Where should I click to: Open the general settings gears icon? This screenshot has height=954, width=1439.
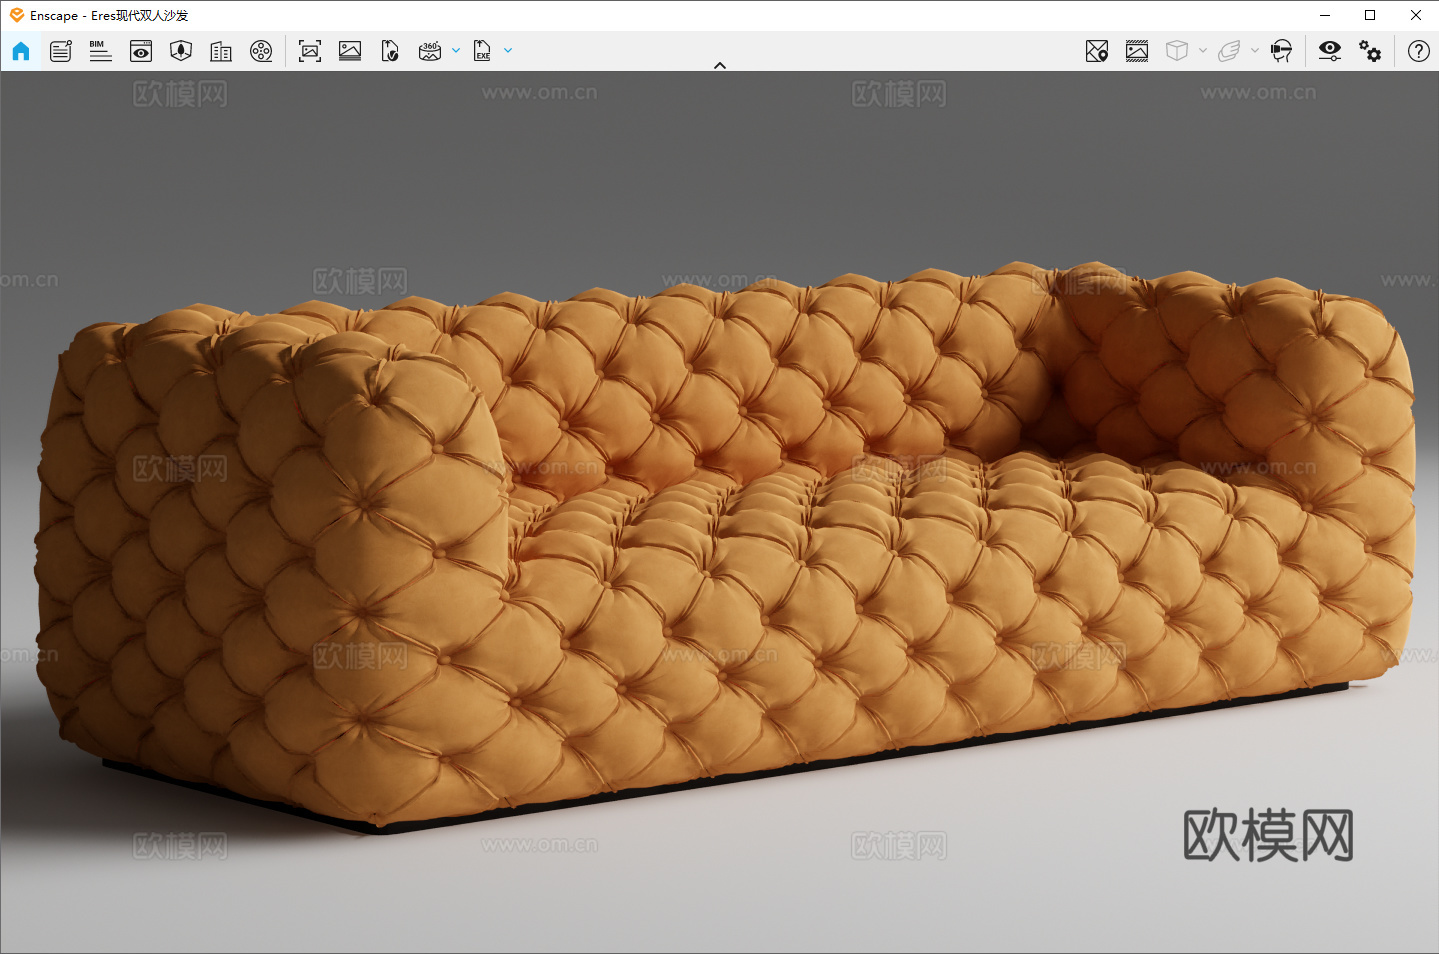[1370, 51]
